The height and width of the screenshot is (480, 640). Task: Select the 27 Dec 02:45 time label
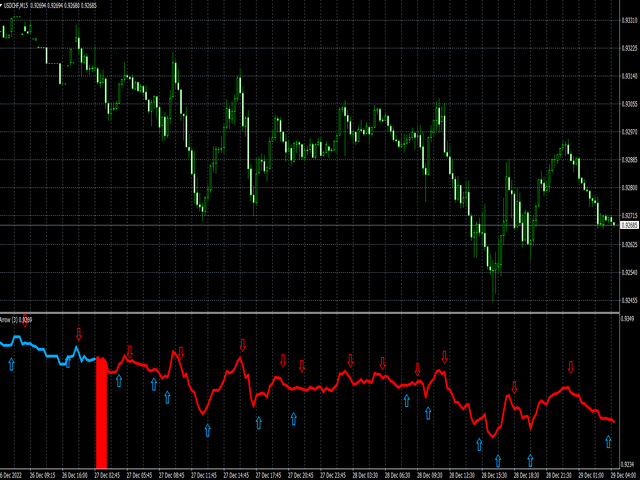coord(107,476)
